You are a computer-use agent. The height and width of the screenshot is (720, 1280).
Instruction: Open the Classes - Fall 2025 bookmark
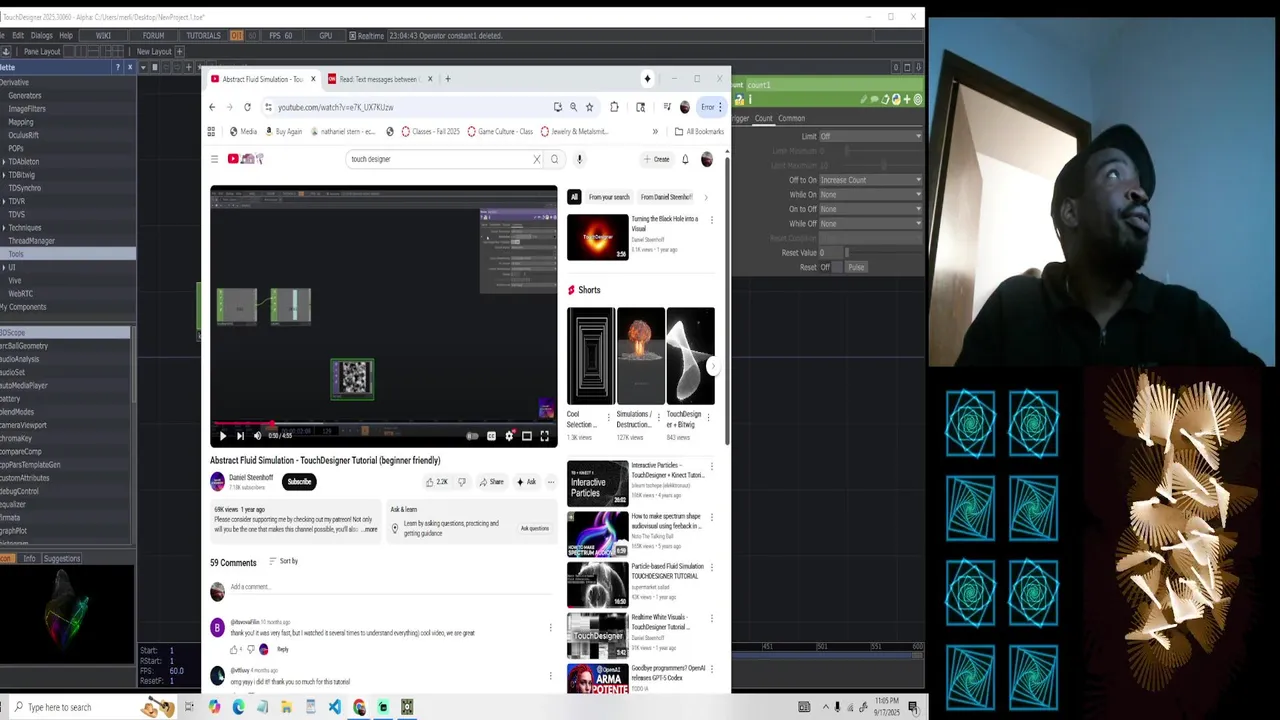(x=430, y=131)
